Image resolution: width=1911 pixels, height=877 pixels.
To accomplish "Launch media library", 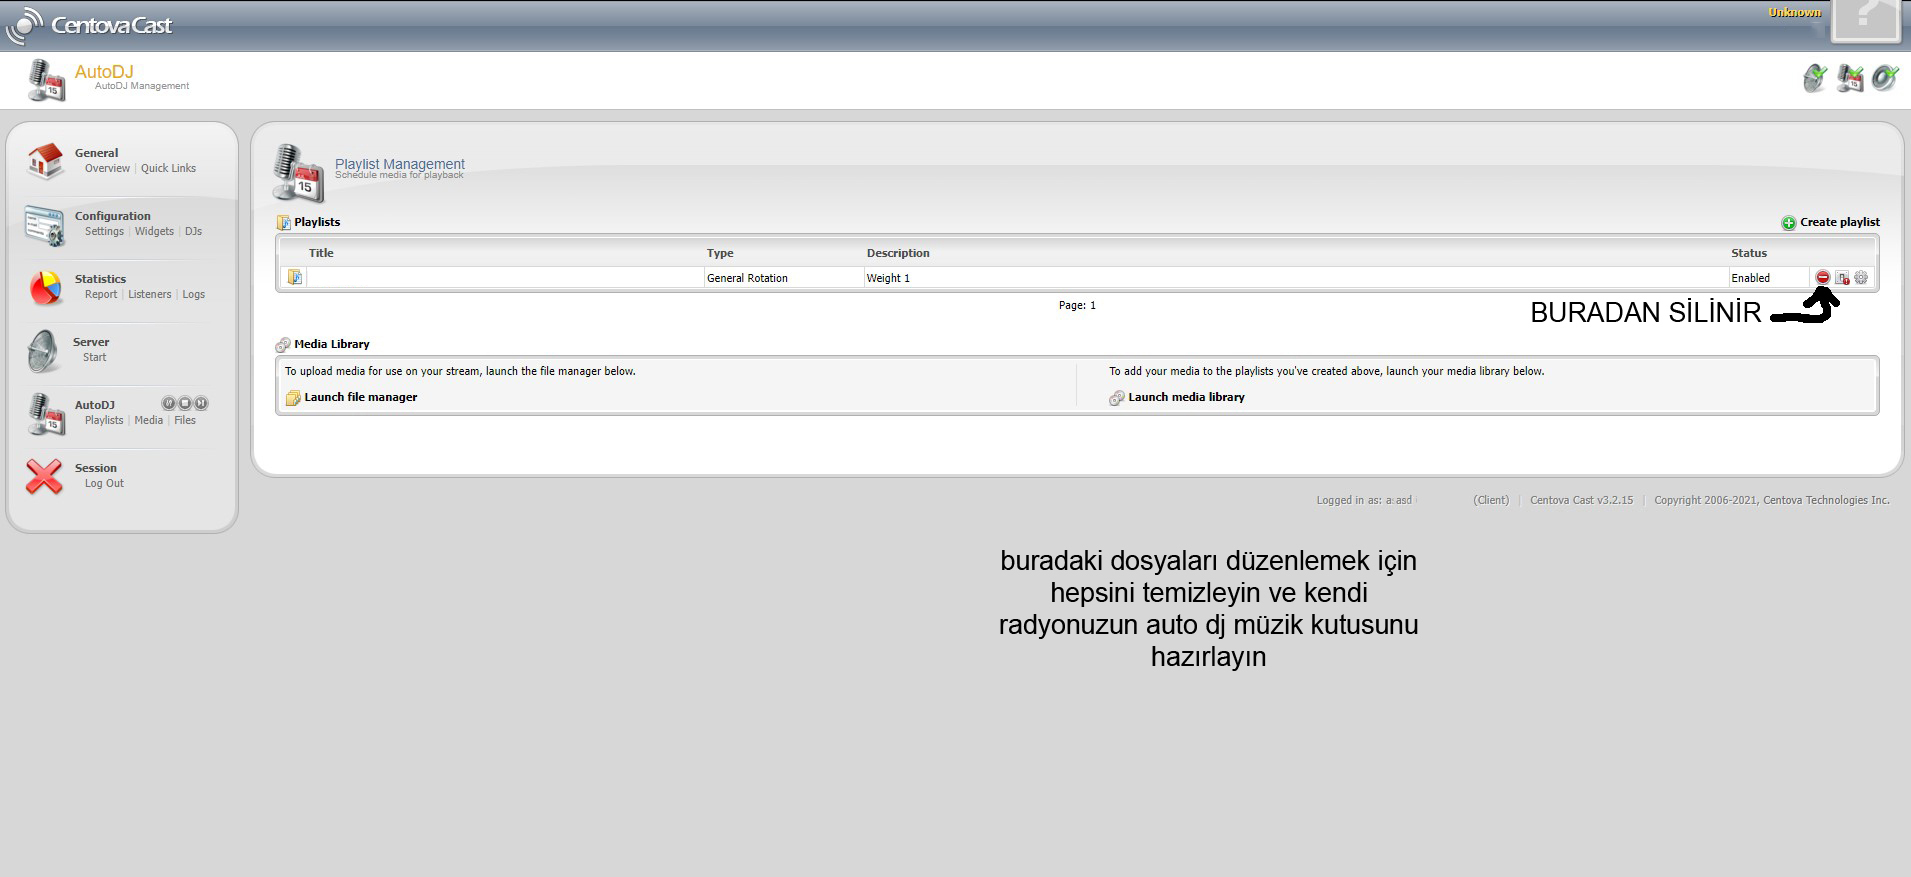I will 1186,397.
